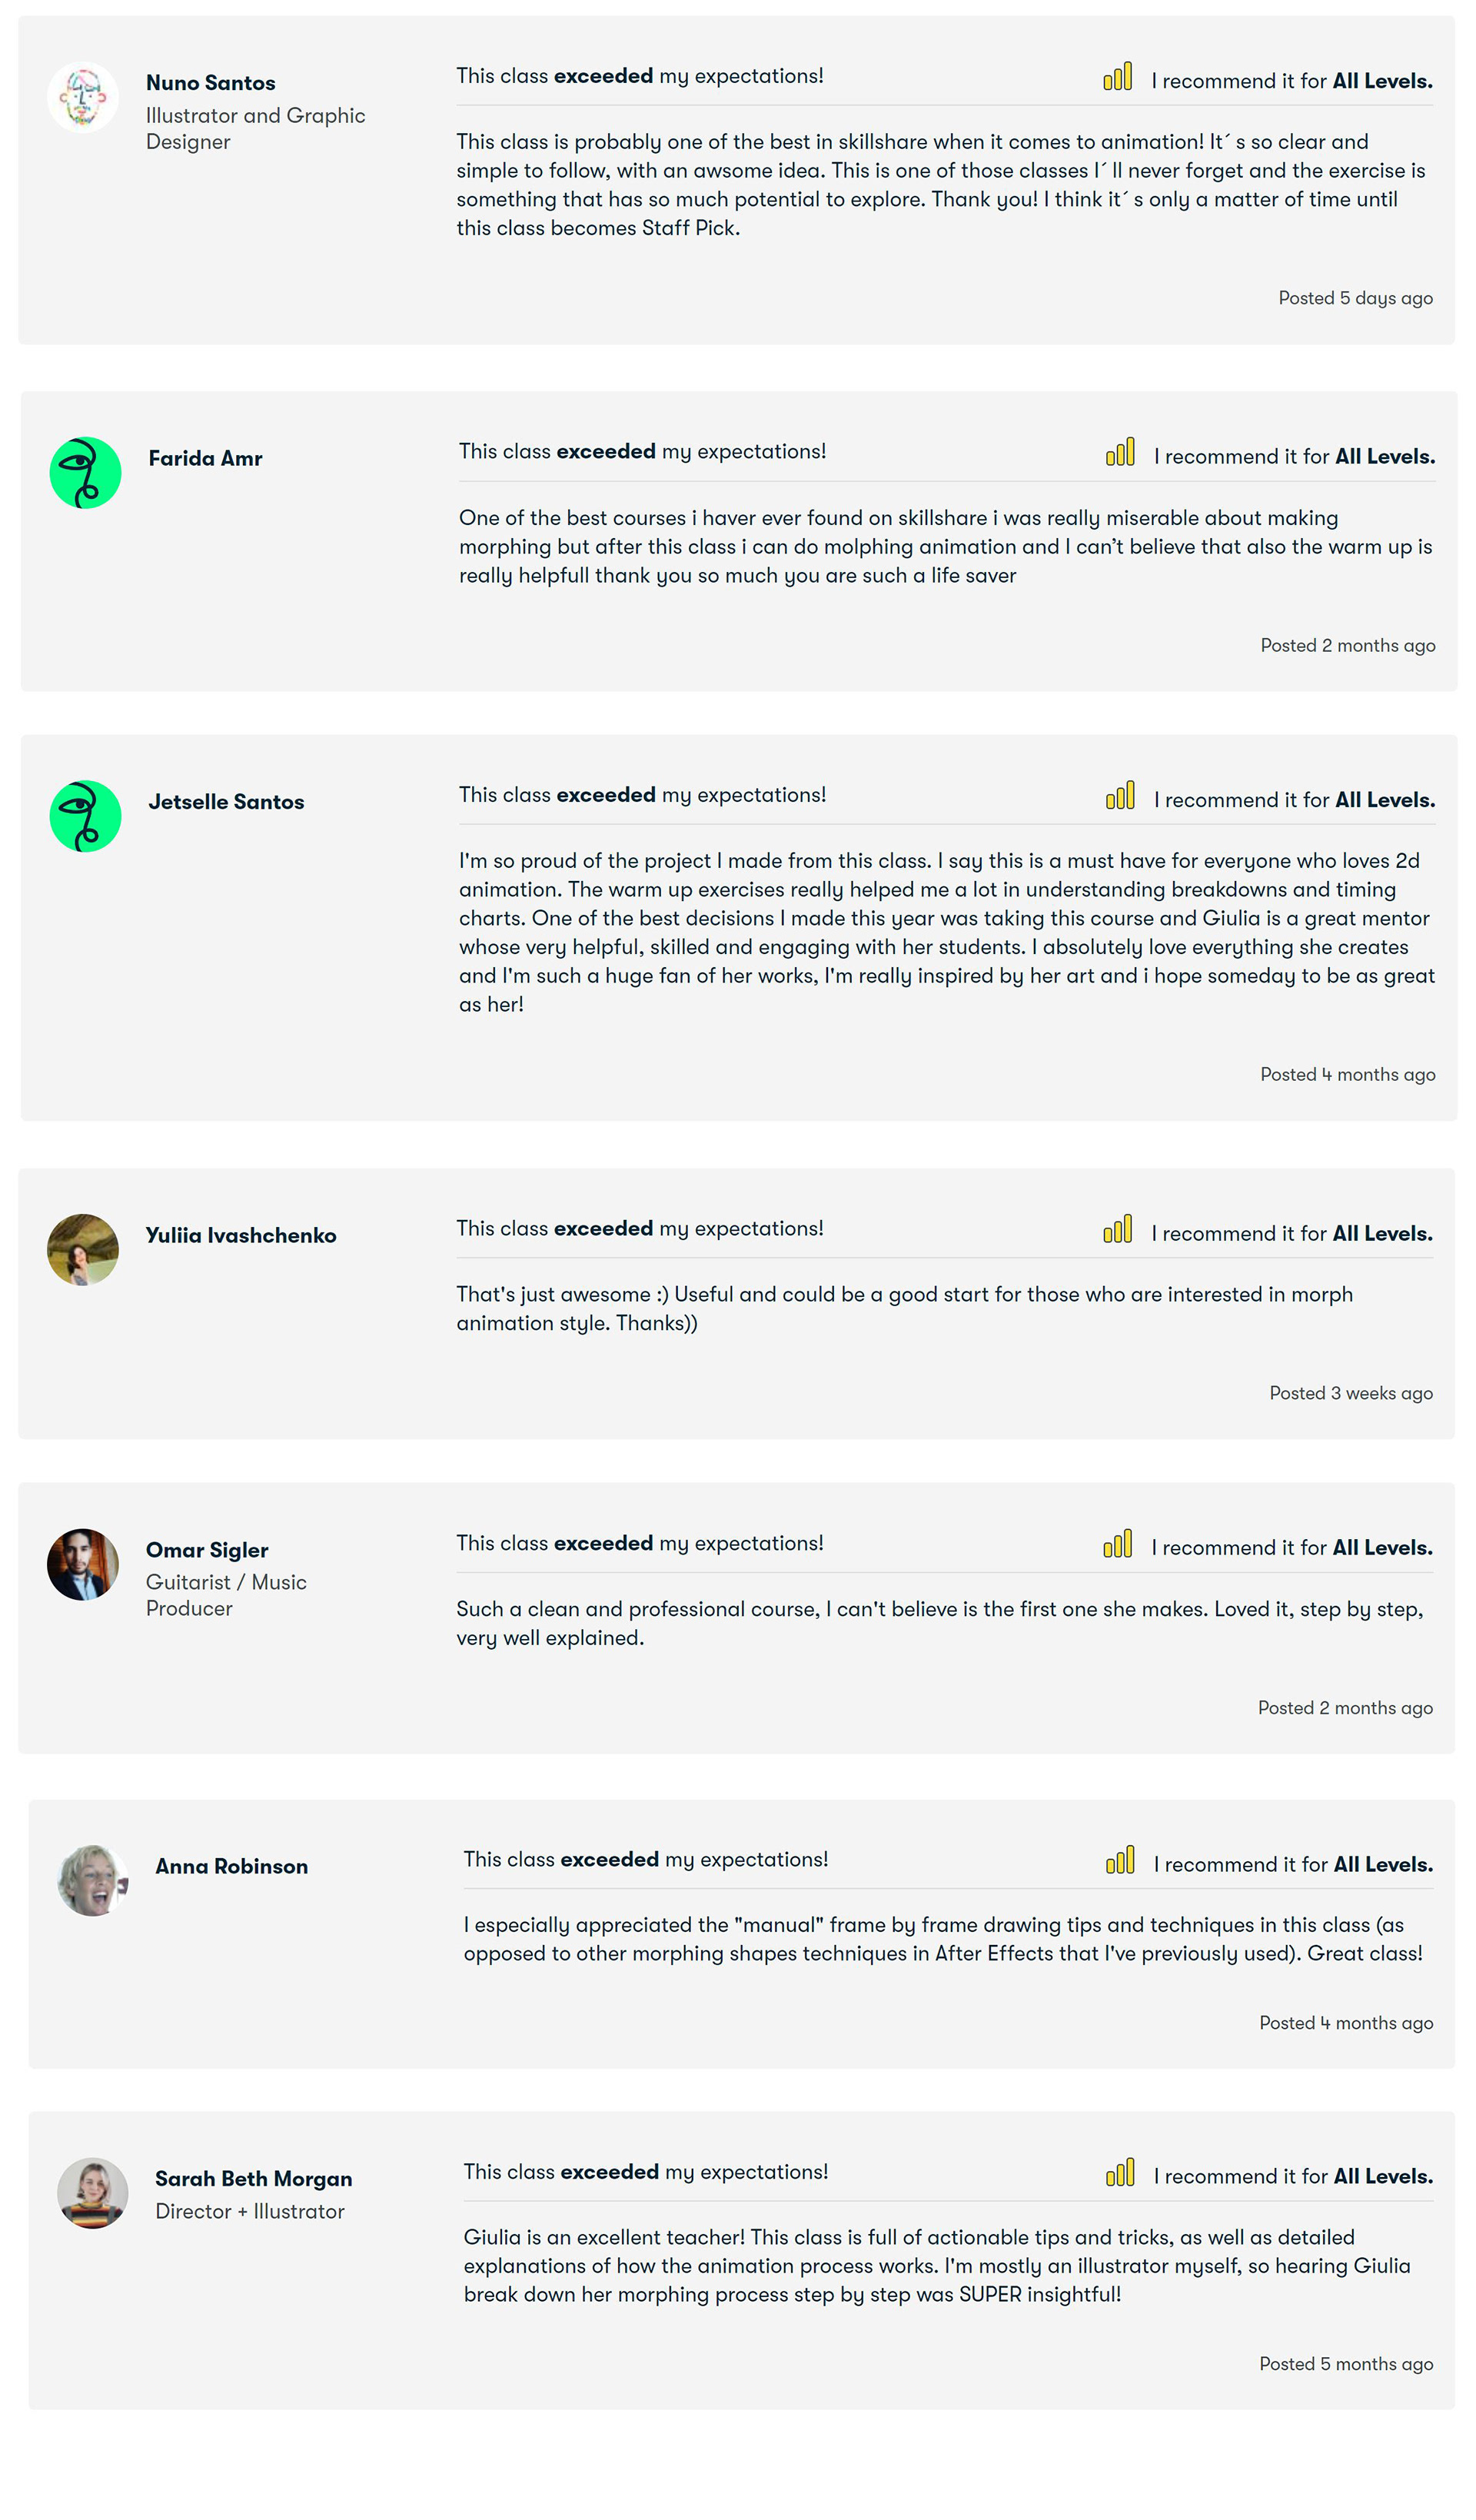1476x2520 pixels.
Task: Click Yuliia Ivashchenko's profile photo
Action: click(x=83, y=1250)
